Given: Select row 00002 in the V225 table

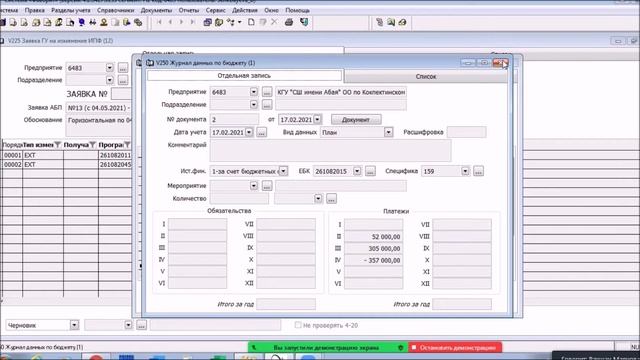Looking at the screenshot, I should [67, 164].
